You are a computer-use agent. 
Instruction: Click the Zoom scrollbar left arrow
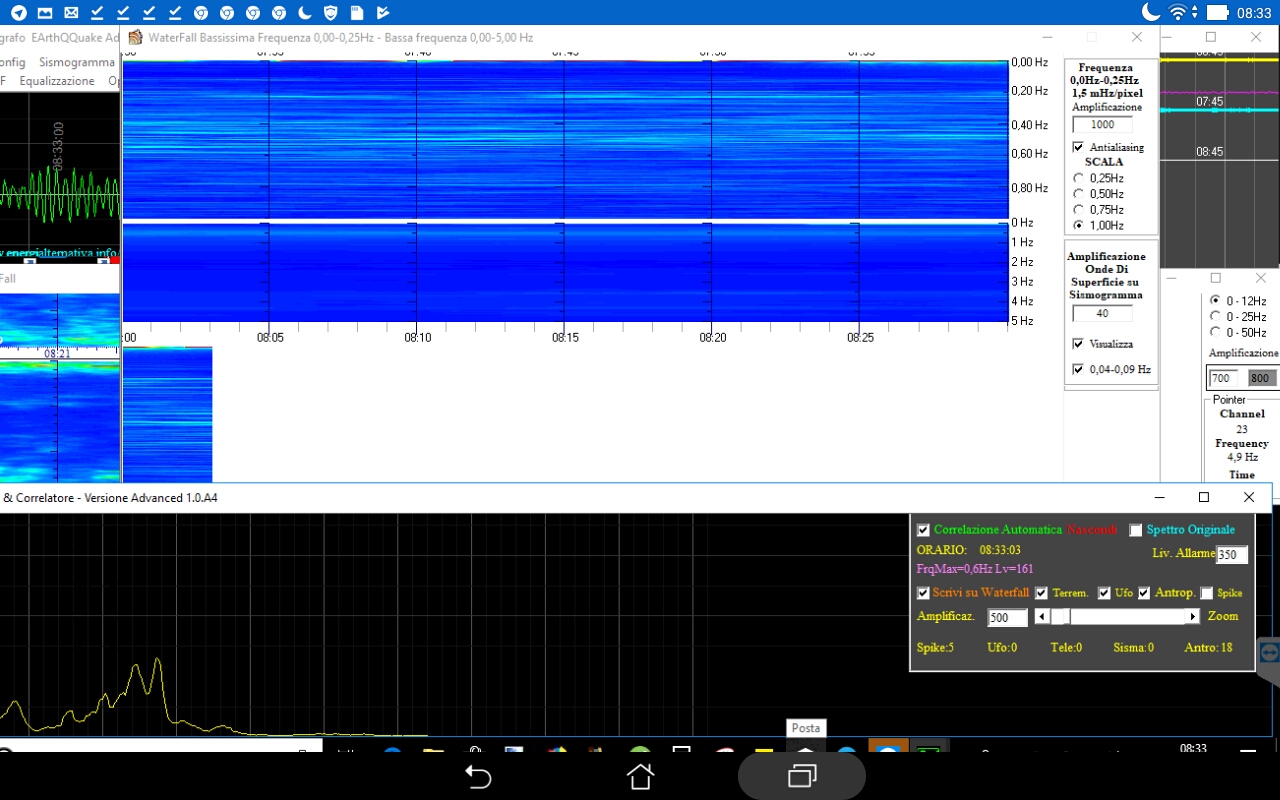click(x=1042, y=617)
